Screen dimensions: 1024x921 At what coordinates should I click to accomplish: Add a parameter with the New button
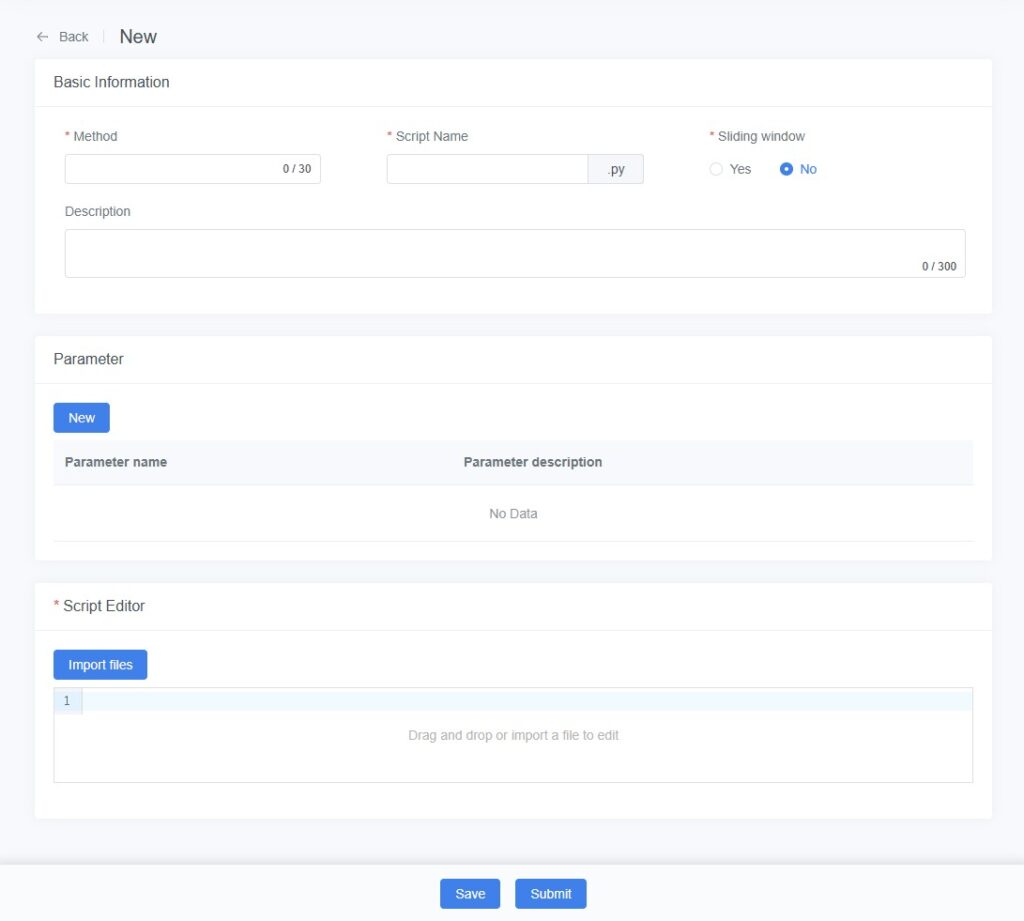81,418
